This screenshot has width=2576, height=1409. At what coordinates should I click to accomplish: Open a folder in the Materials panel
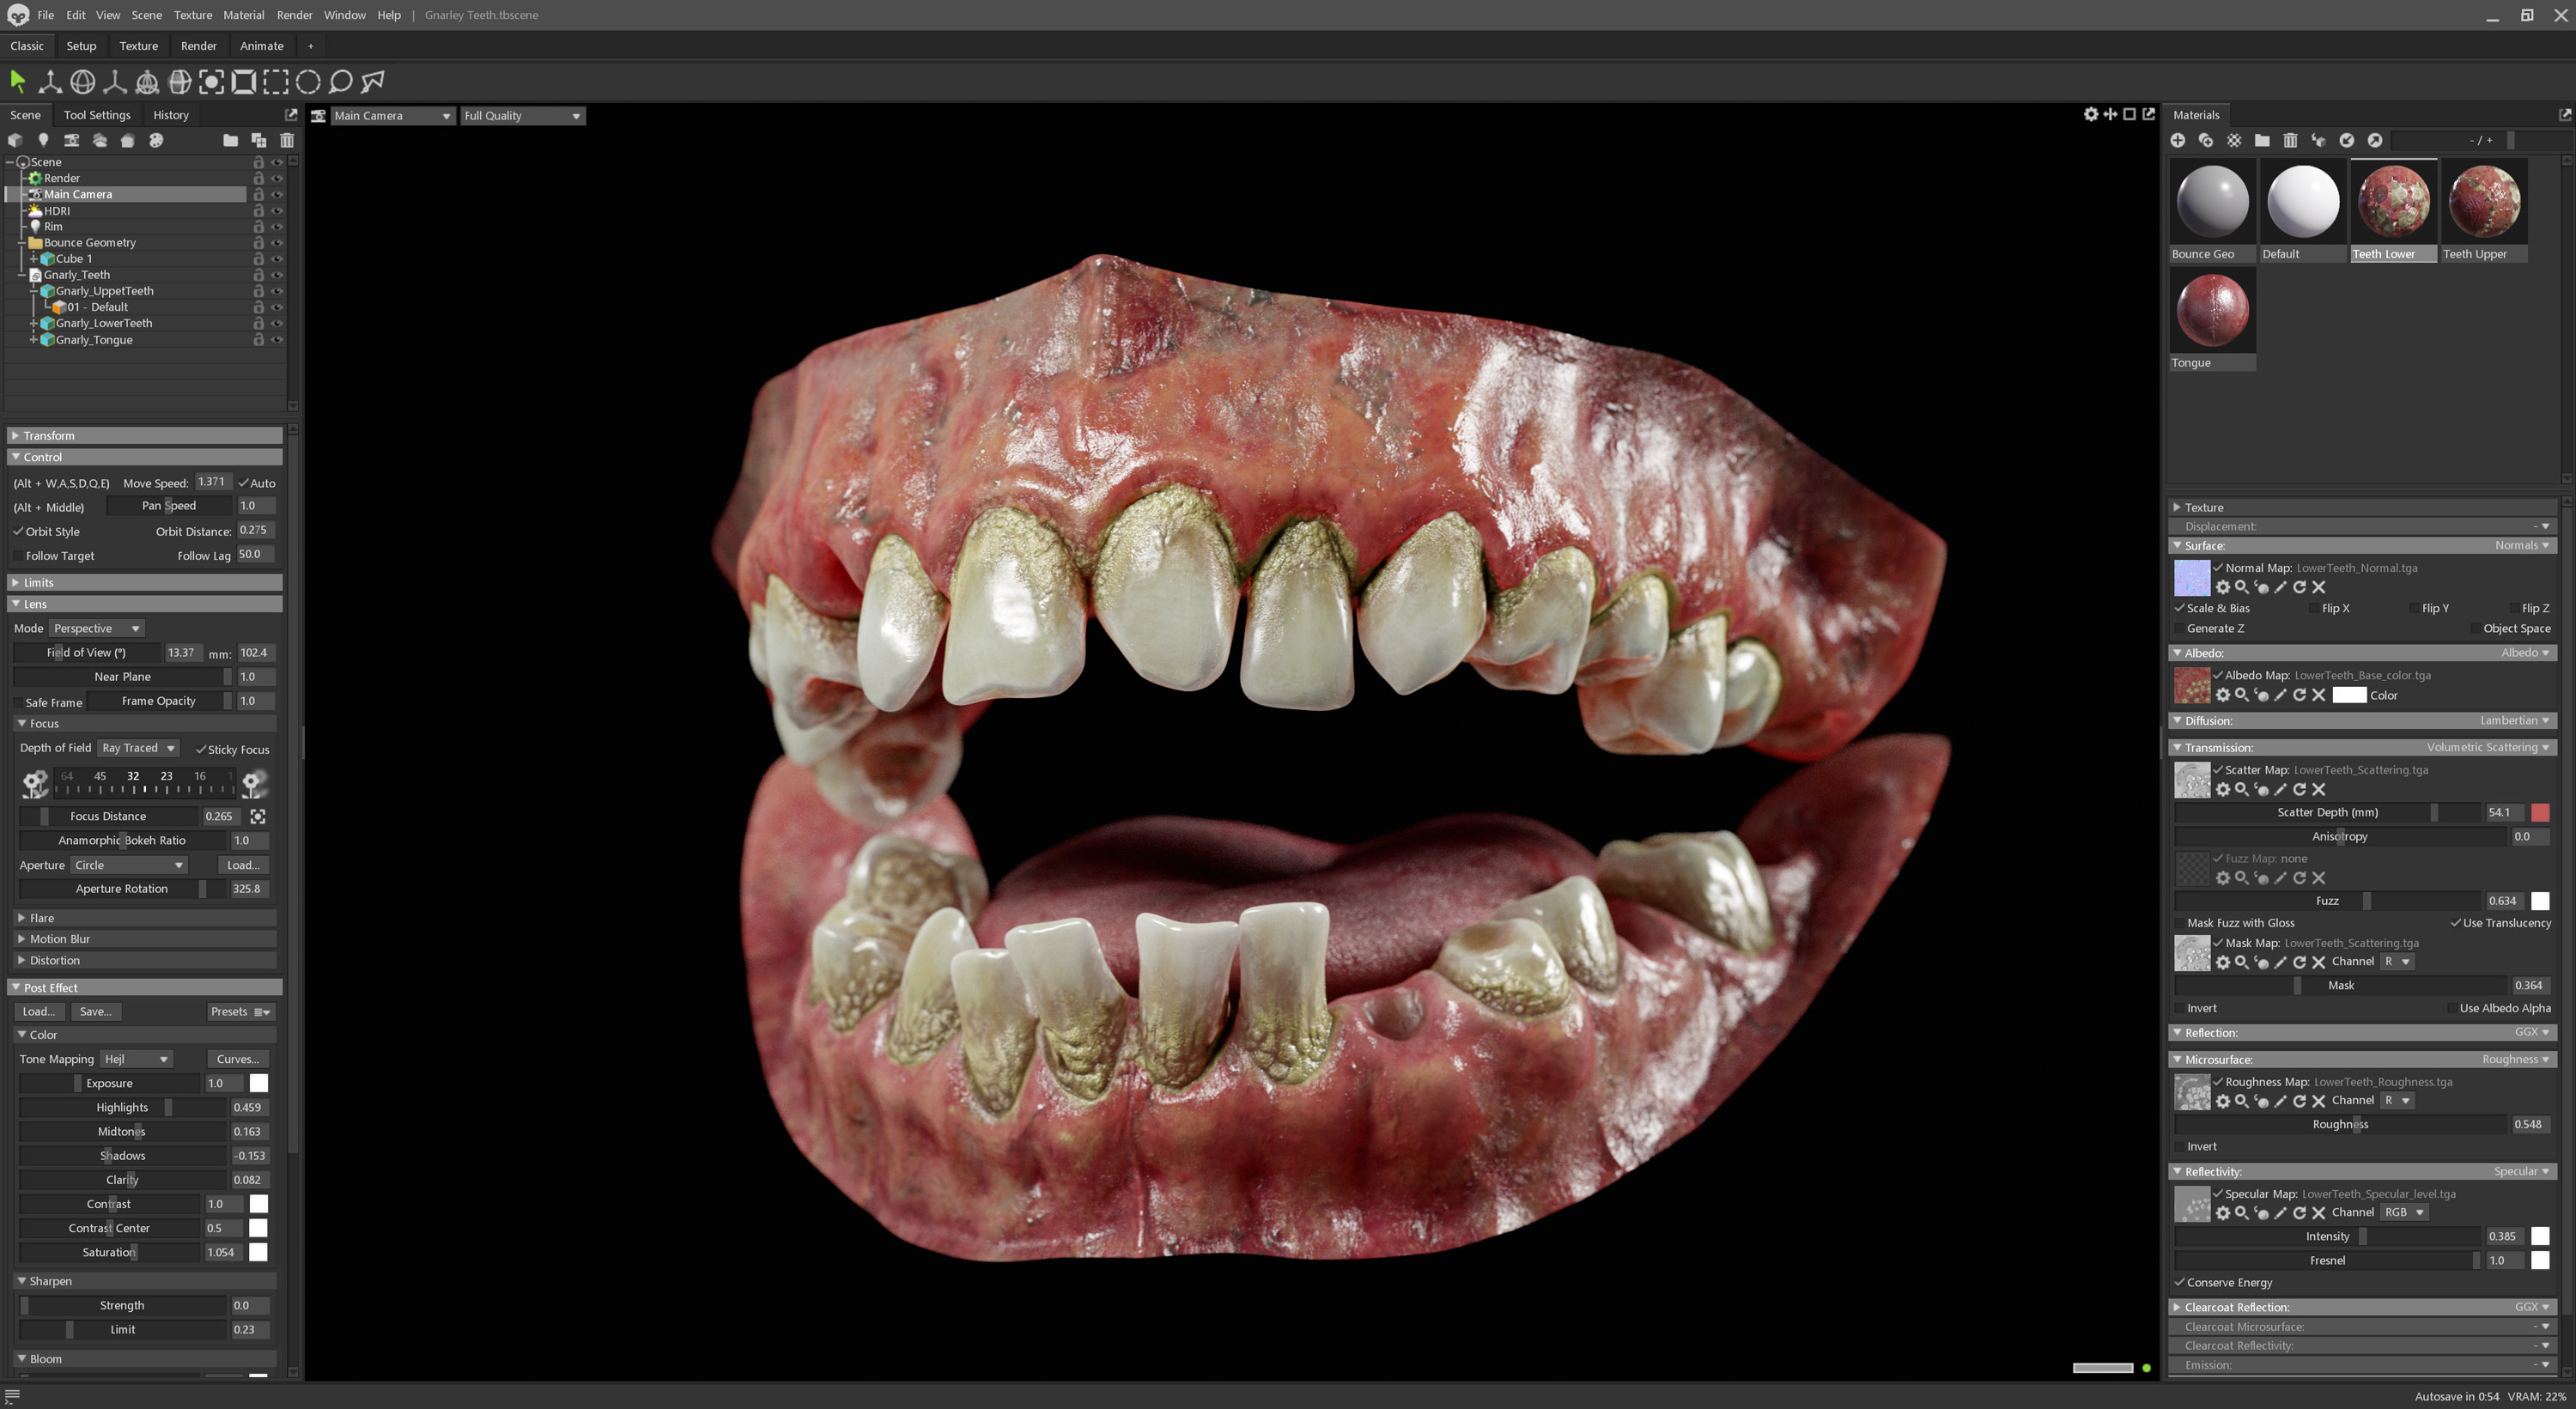tap(2262, 140)
